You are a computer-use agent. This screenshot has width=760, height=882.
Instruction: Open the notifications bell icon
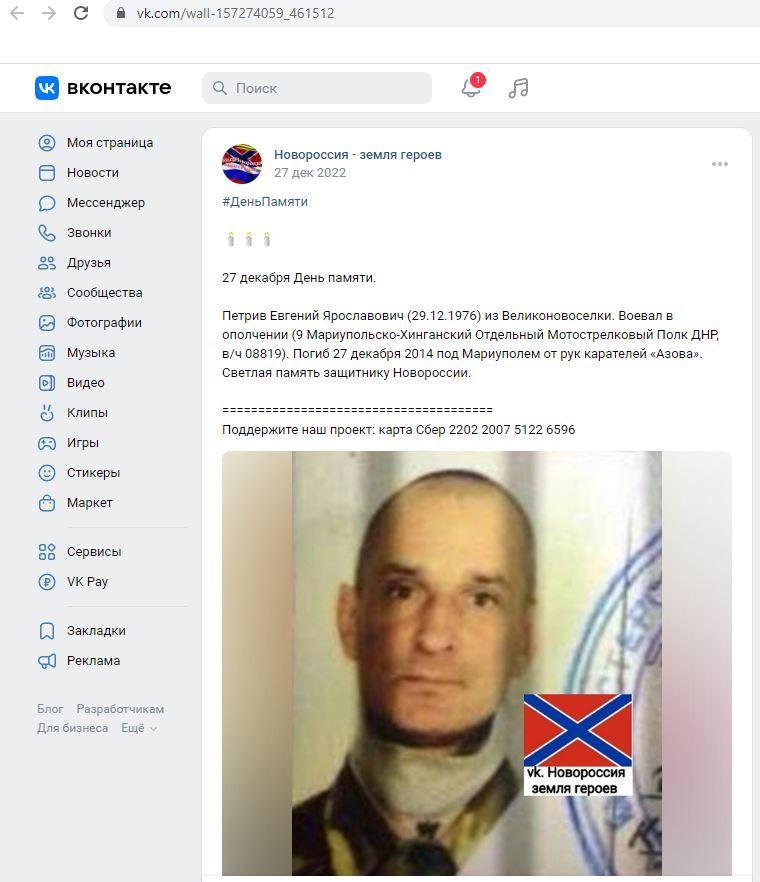pyautogui.click(x=471, y=88)
